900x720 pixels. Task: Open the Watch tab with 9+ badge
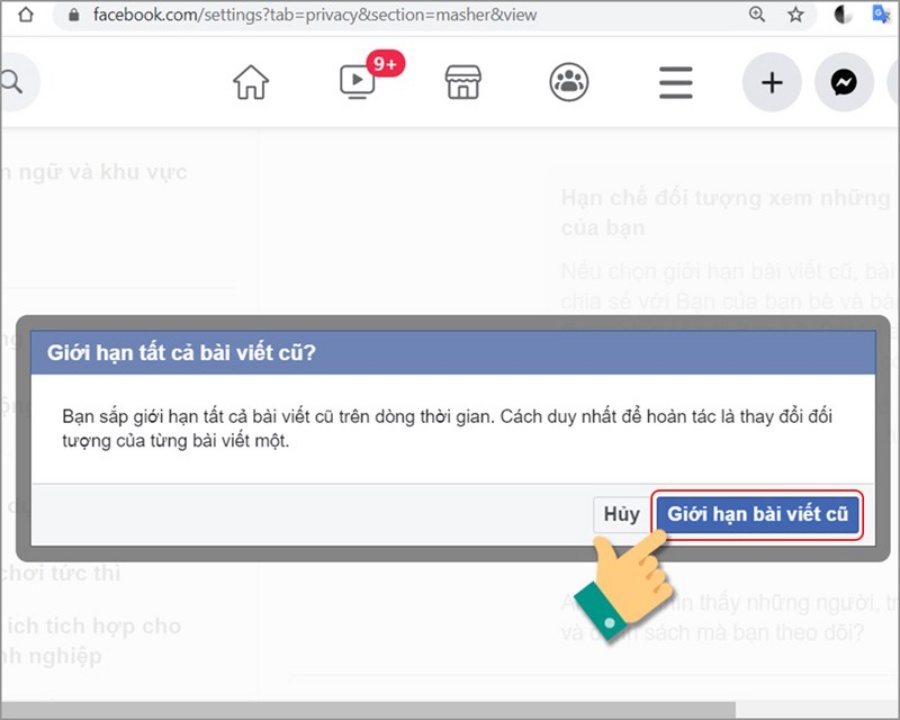coord(358,81)
